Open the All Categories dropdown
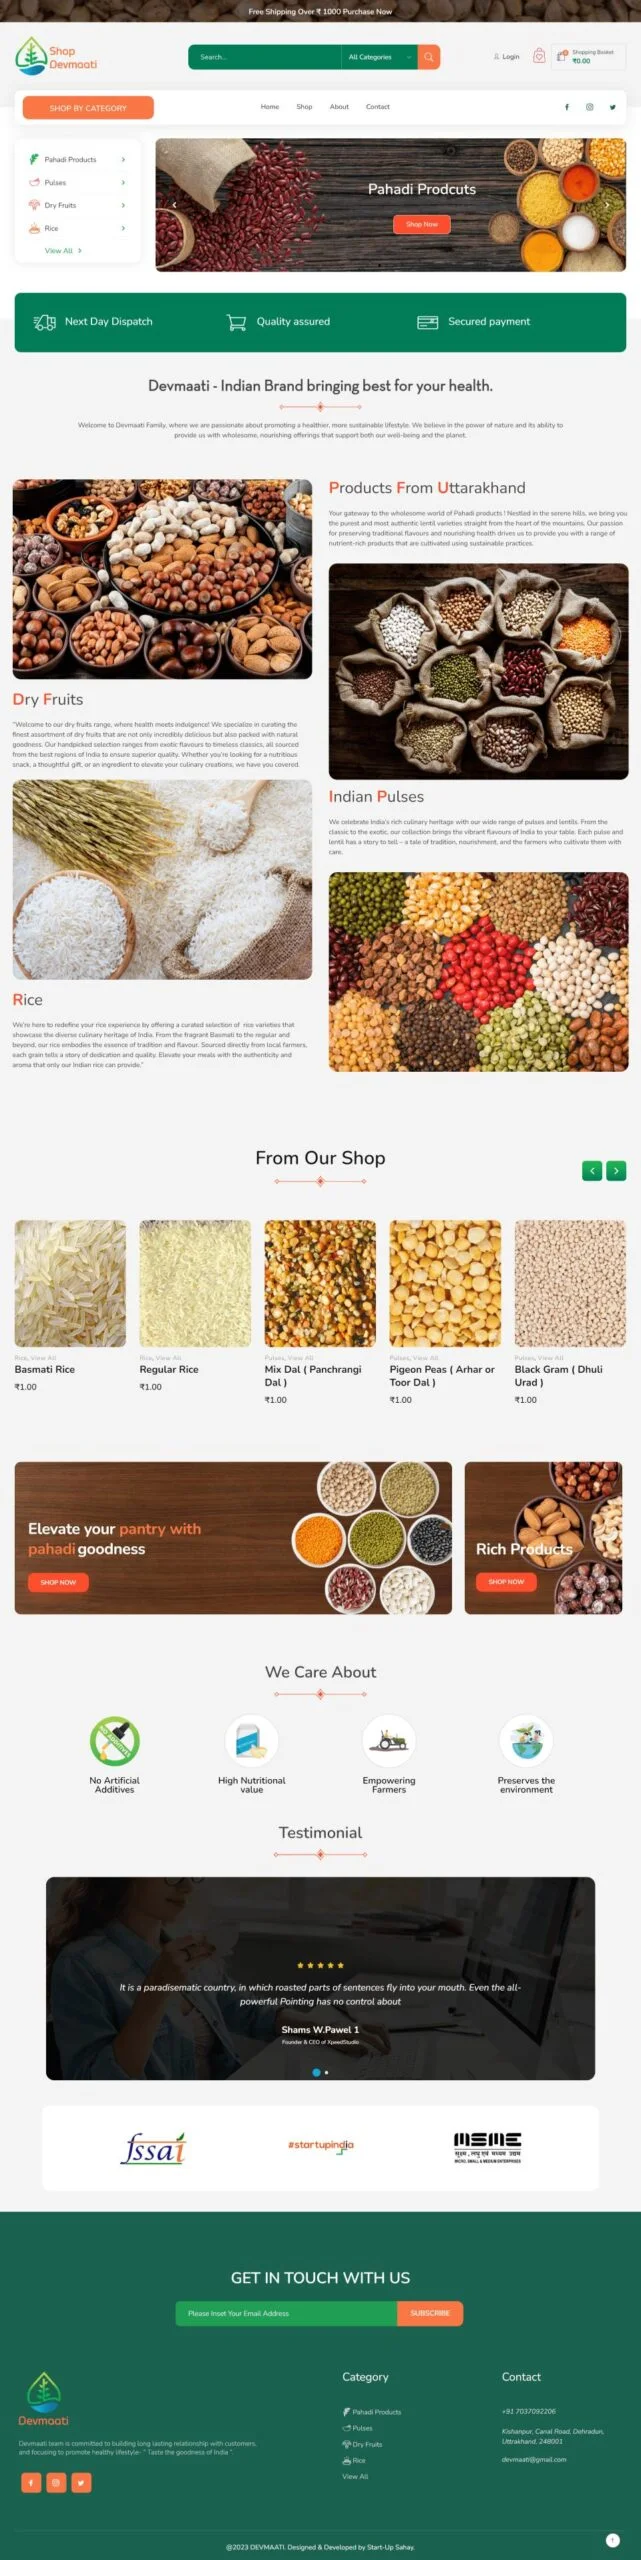Image resolution: width=641 pixels, height=2560 pixels. [x=380, y=57]
